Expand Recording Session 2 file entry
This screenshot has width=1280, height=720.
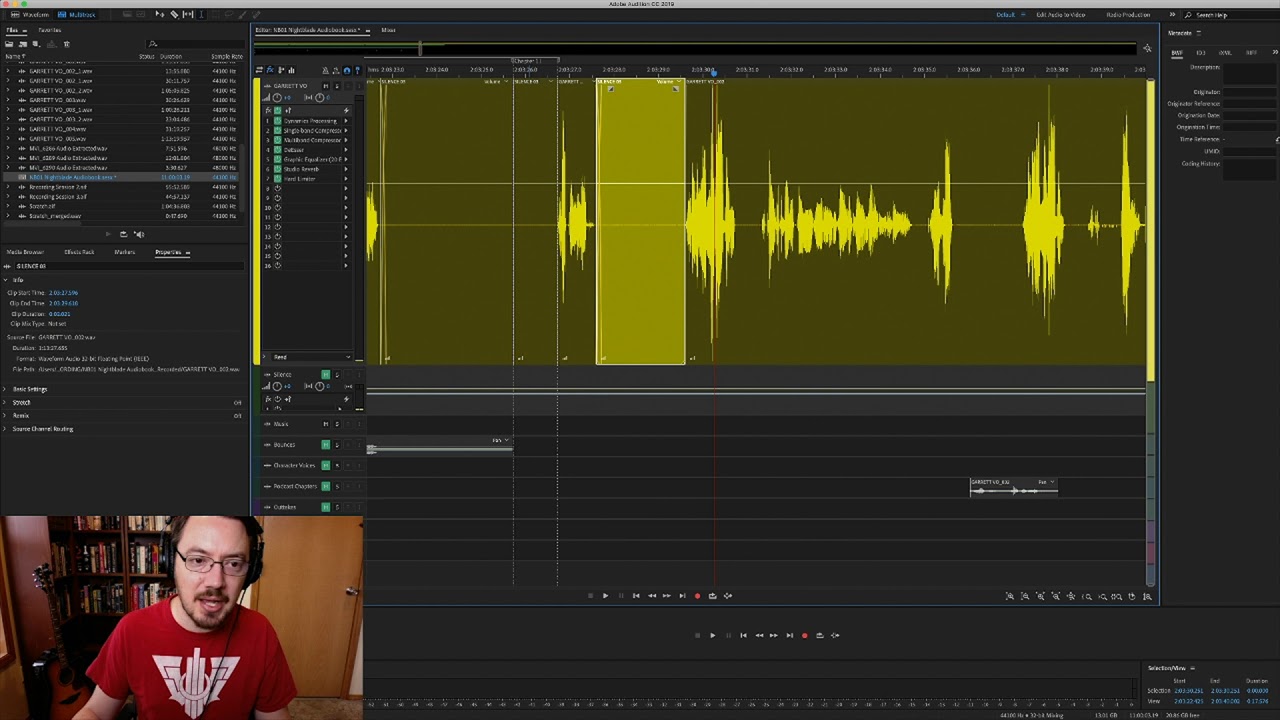tap(8, 187)
